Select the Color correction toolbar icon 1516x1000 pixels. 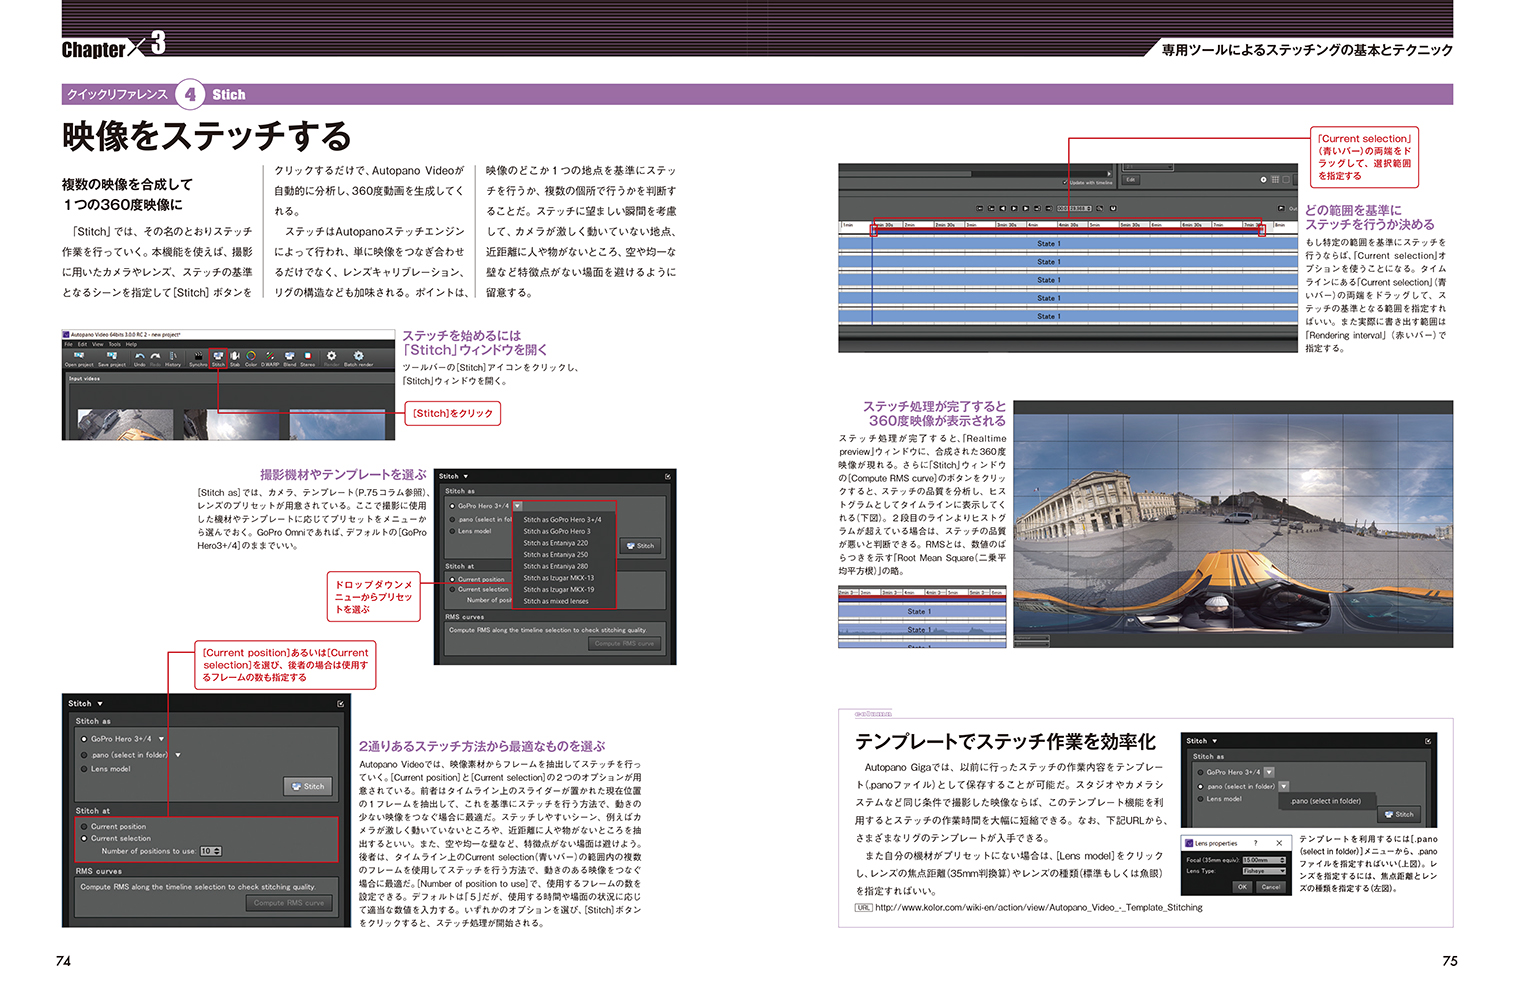point(251,357)
